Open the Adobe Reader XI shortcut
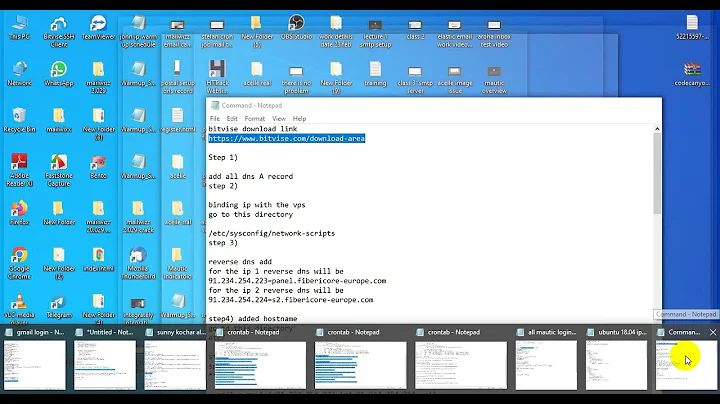 coord(19,170)
